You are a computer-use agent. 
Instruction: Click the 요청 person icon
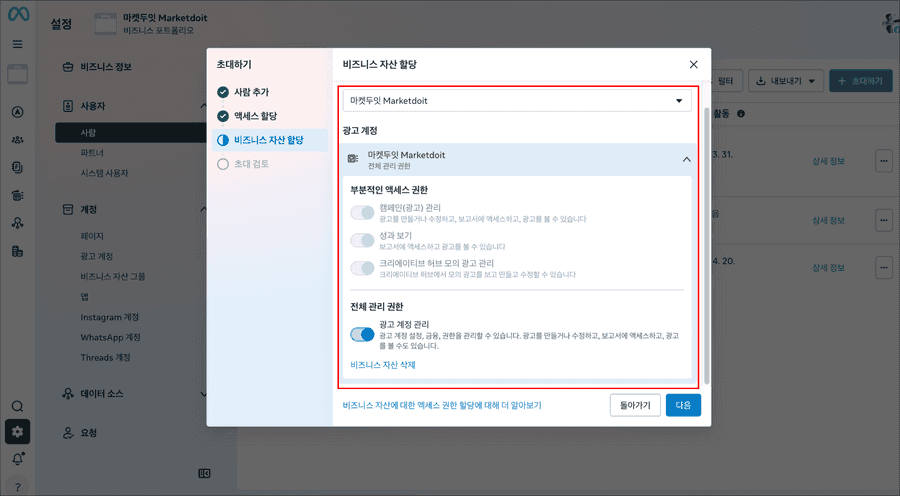coord(68,433)
